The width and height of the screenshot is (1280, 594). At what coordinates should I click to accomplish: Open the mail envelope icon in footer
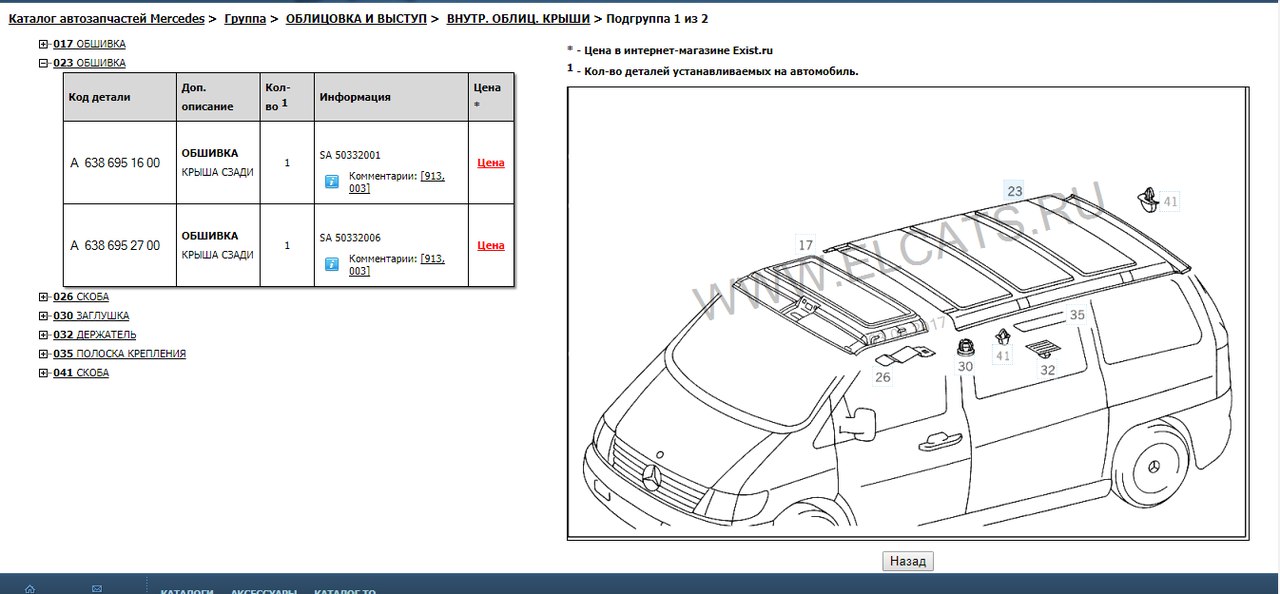(97, 589)
